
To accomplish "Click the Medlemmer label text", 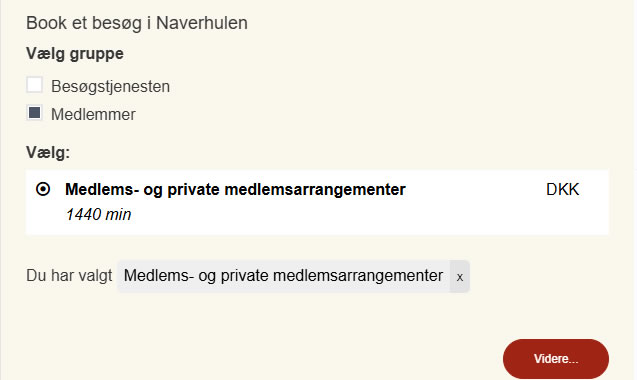I will click(93, 114).
